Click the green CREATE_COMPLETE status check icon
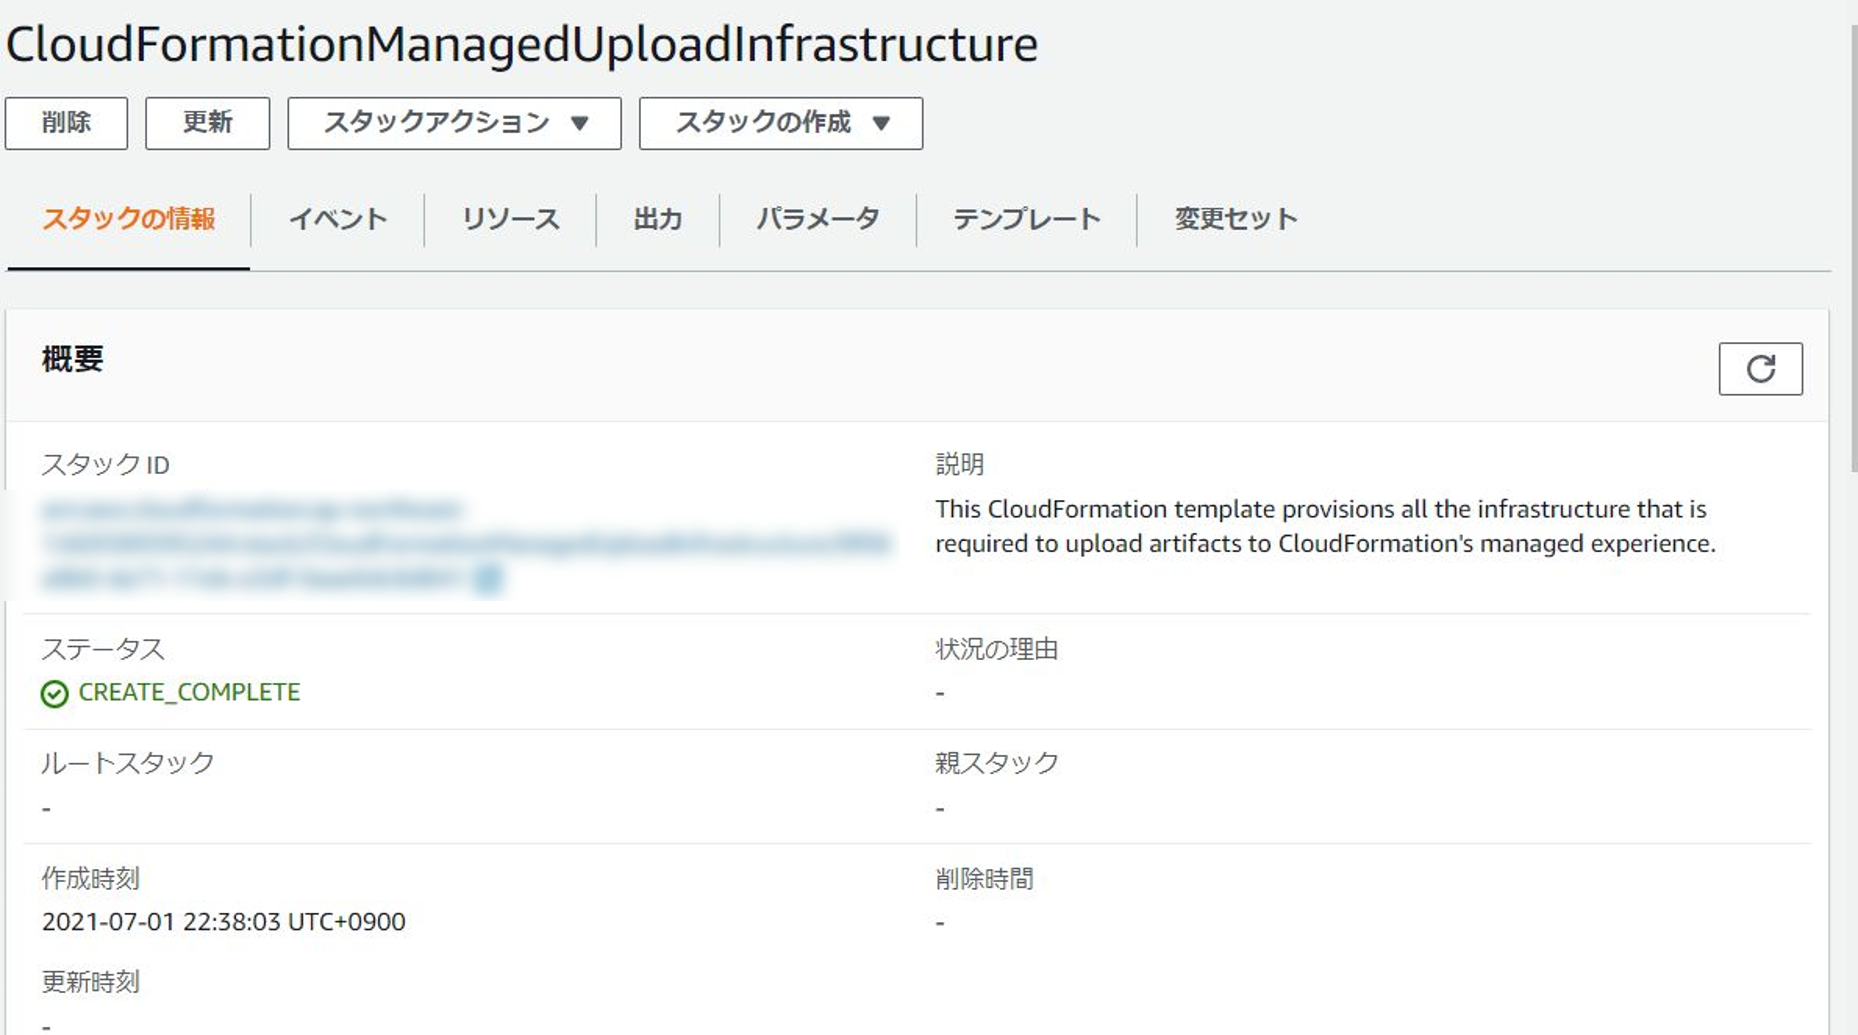Screen dimensions: 1858x1035 click(x=55, y=693)
